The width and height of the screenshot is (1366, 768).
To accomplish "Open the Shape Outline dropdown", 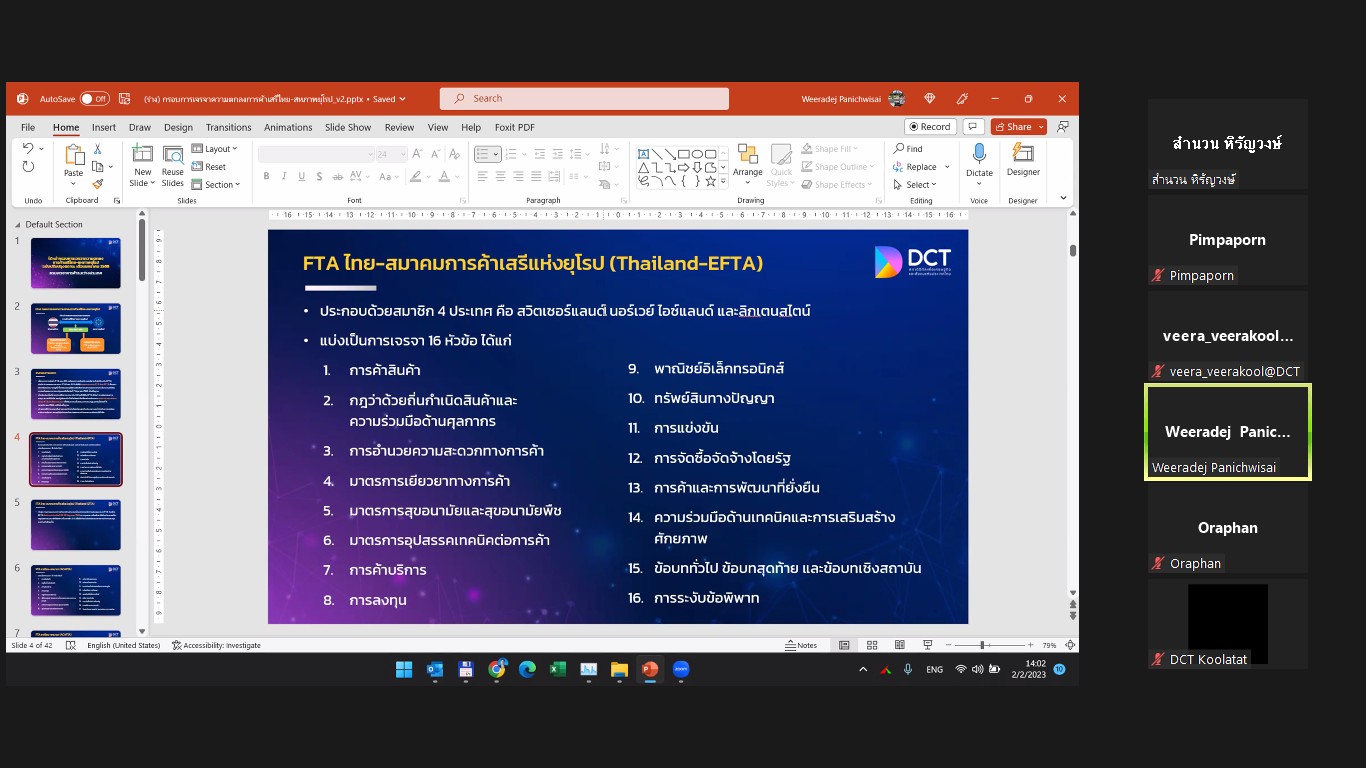I will 838,167.
